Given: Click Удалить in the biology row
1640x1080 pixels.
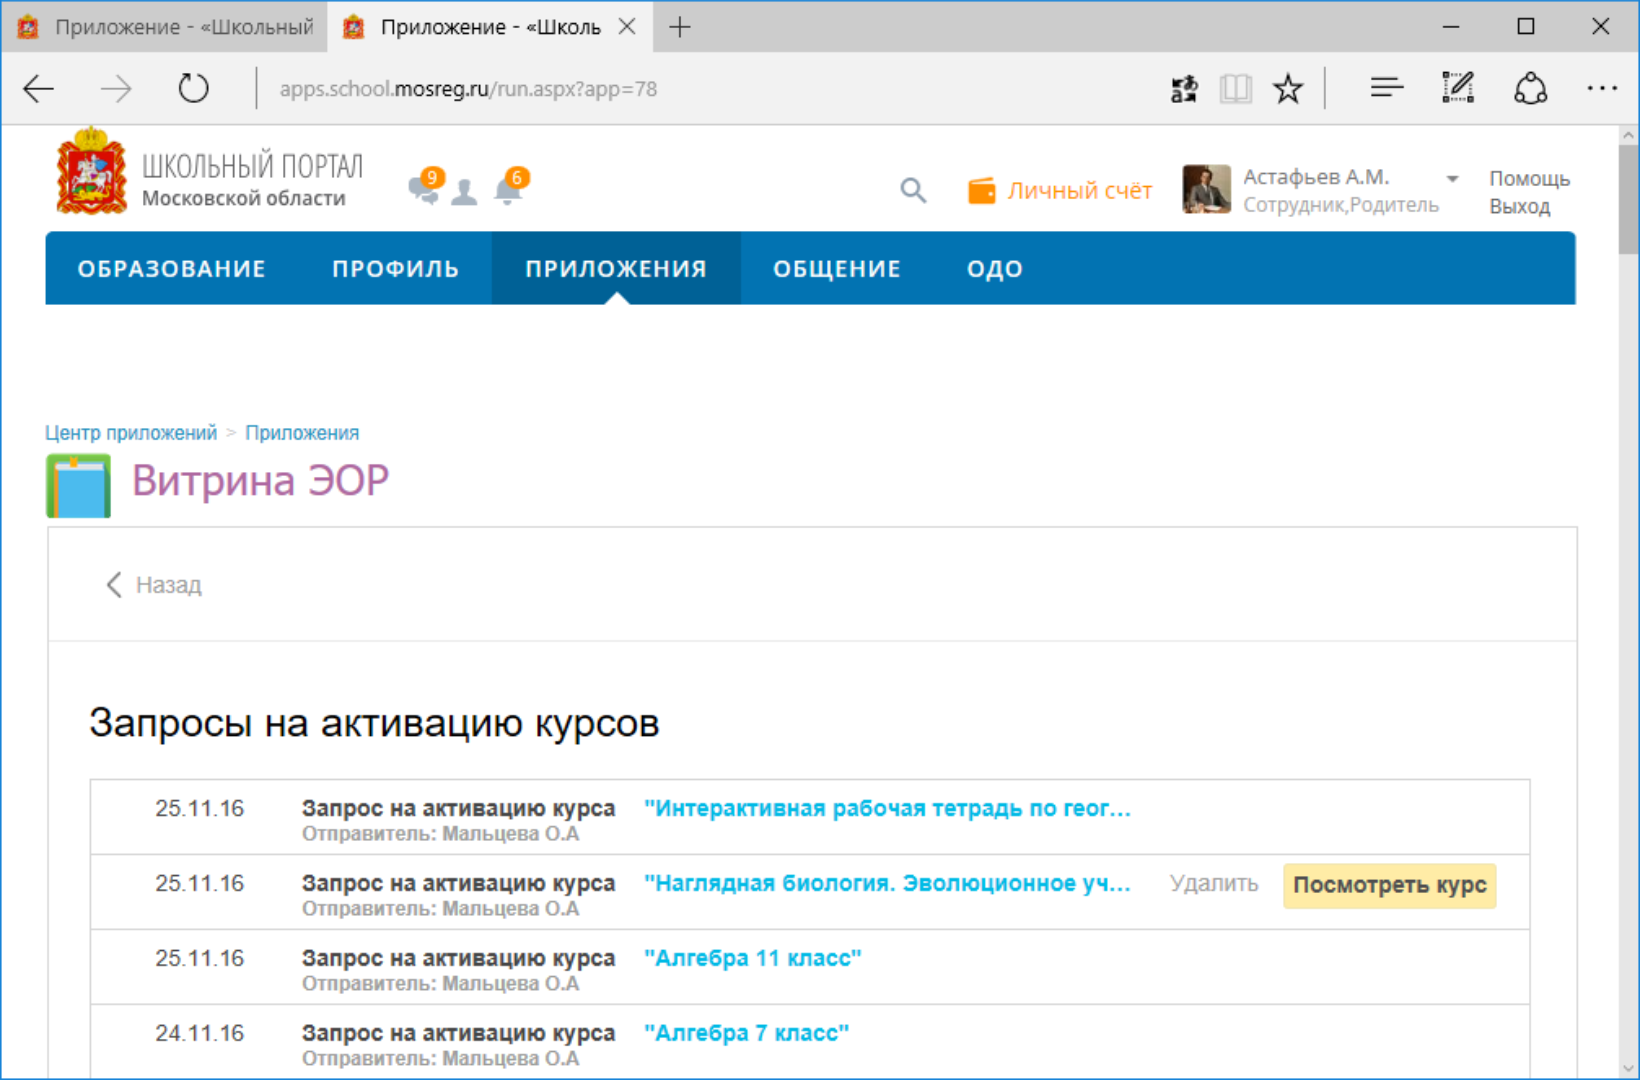Looking at the screenshot, I should pos(1214,884).
